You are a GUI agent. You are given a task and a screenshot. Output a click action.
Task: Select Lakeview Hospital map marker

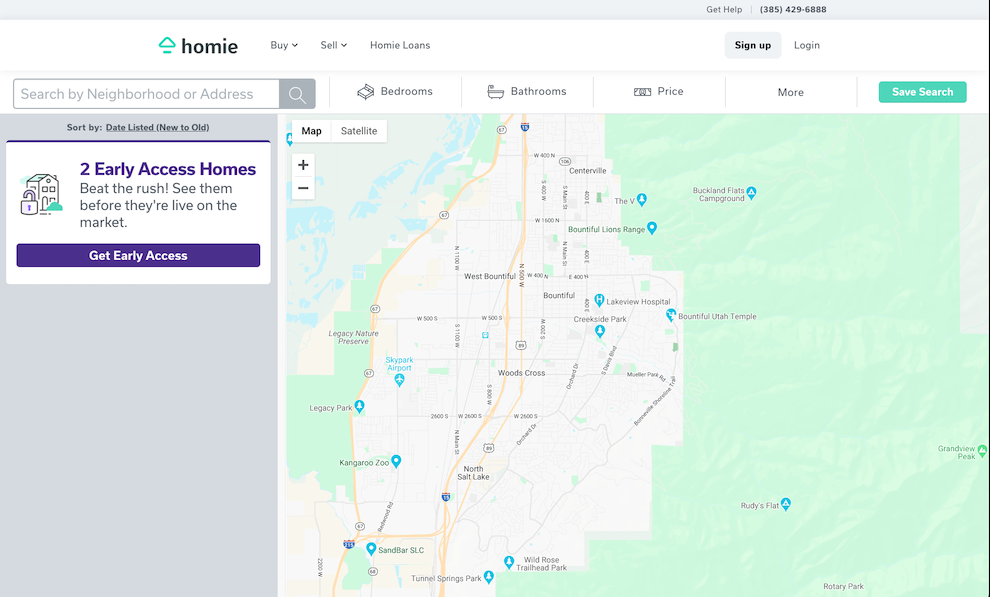599,300
